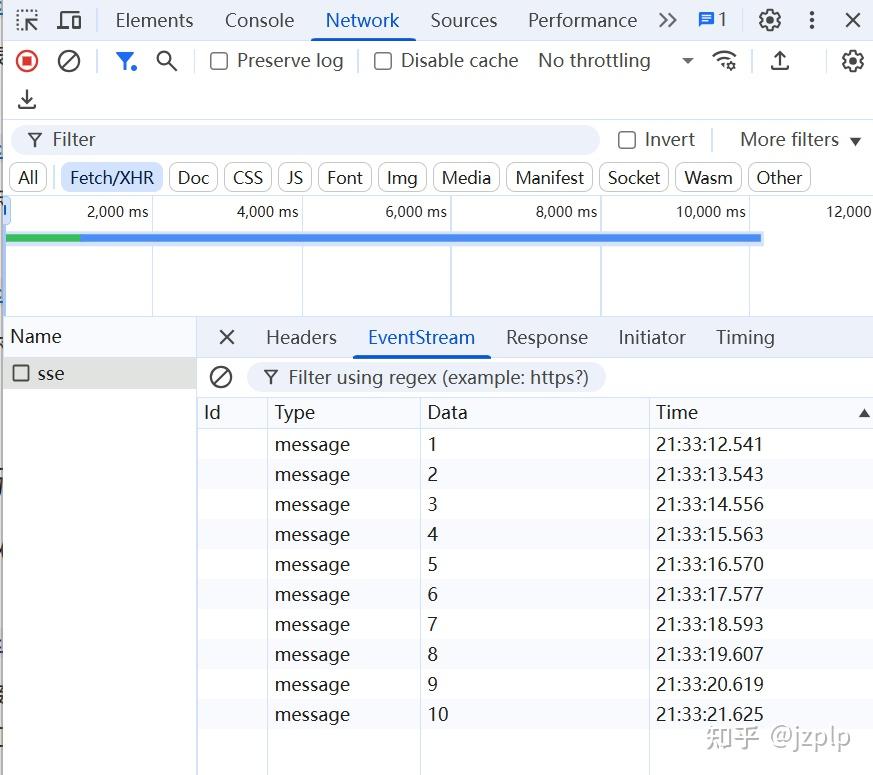Switch to the Console tab
The width and height of the screenshot is (873, 775).
[x=259, y=20]
